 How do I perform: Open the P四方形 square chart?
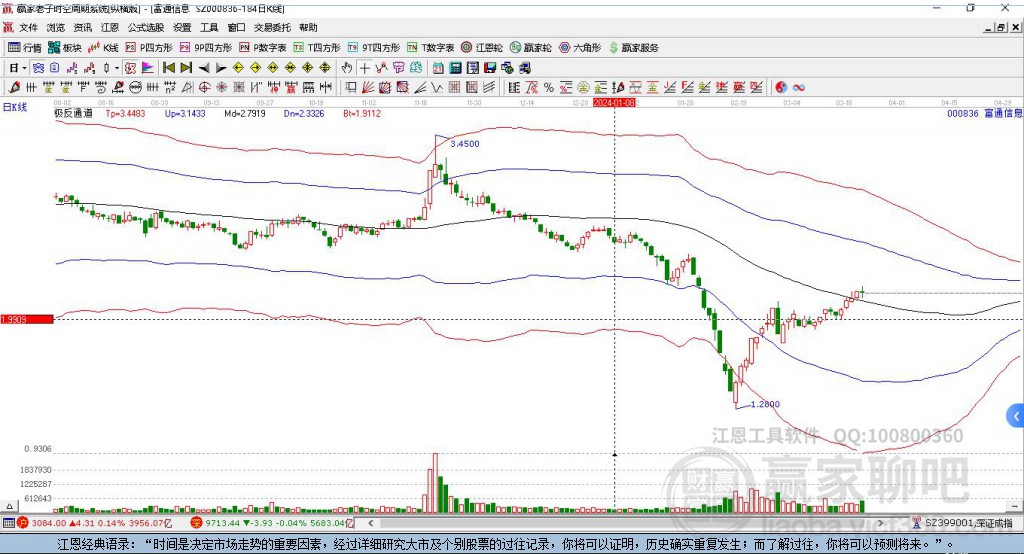coord(155,47)
